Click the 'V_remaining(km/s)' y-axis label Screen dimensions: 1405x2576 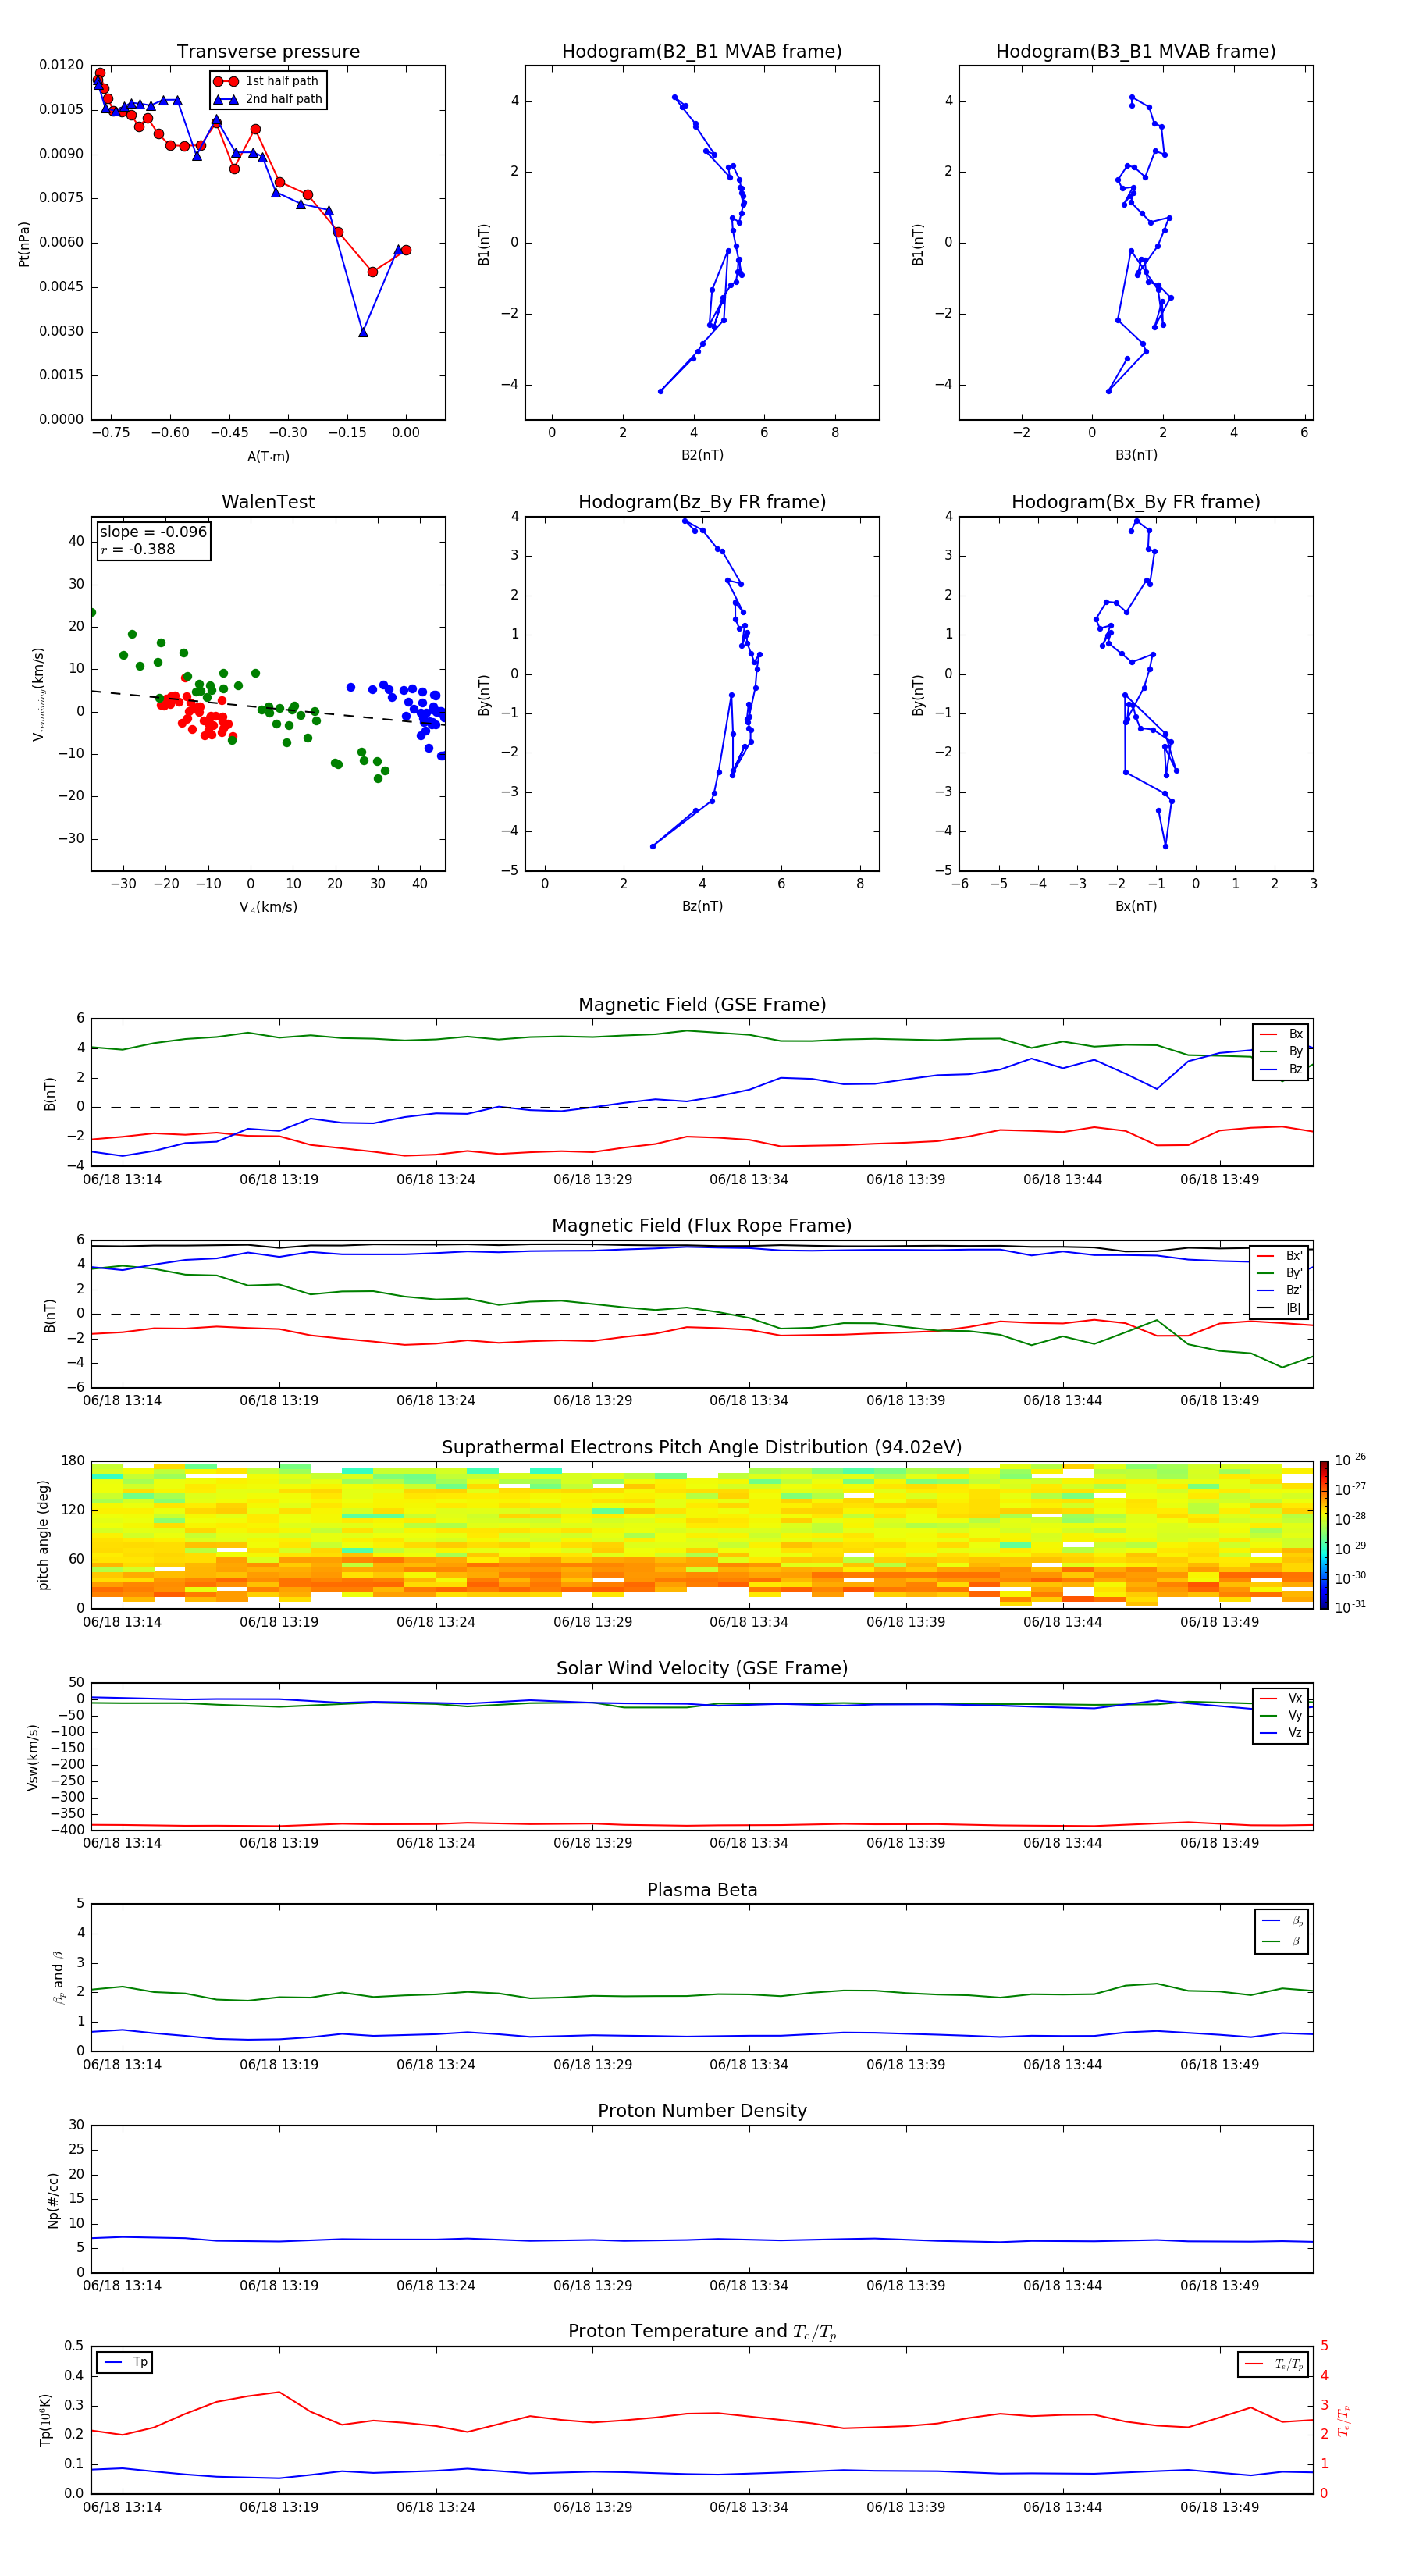(39, 694)
